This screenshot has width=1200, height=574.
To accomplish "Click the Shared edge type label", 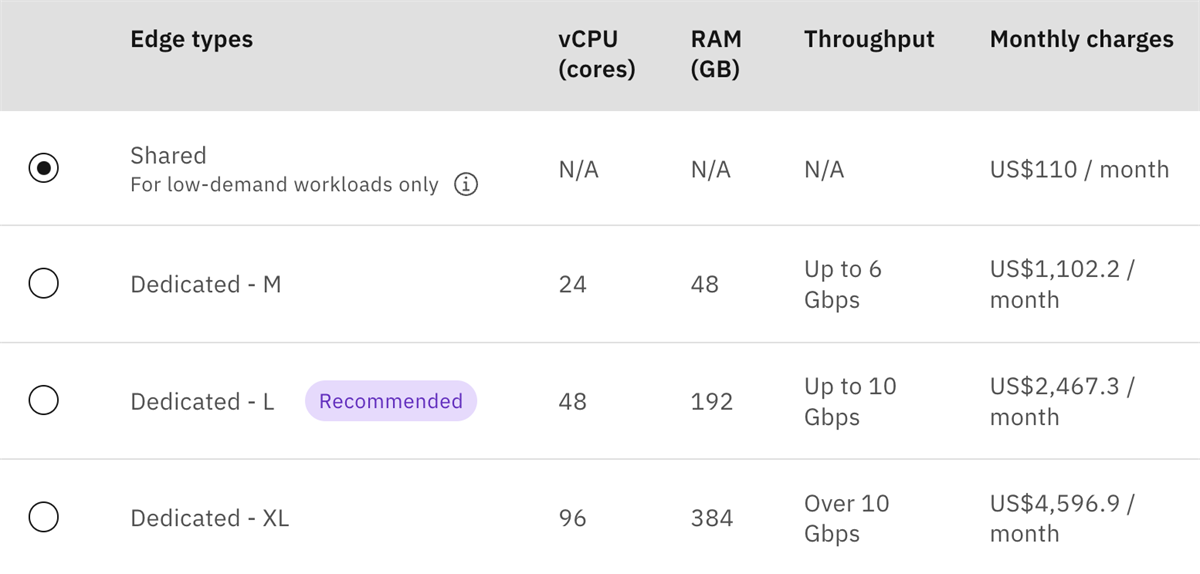I will (168, 156).
